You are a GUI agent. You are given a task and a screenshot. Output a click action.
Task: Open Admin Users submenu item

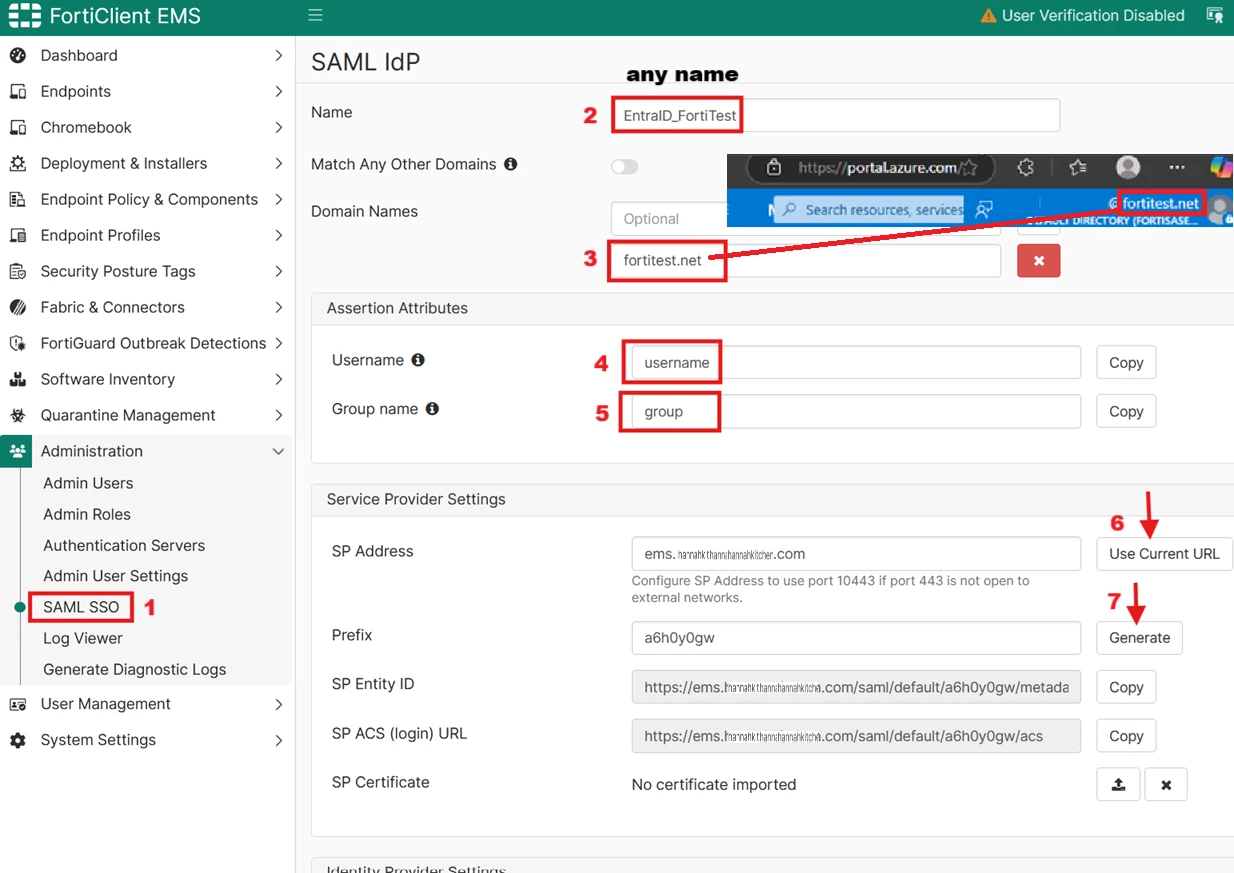[x=88, y=483]
